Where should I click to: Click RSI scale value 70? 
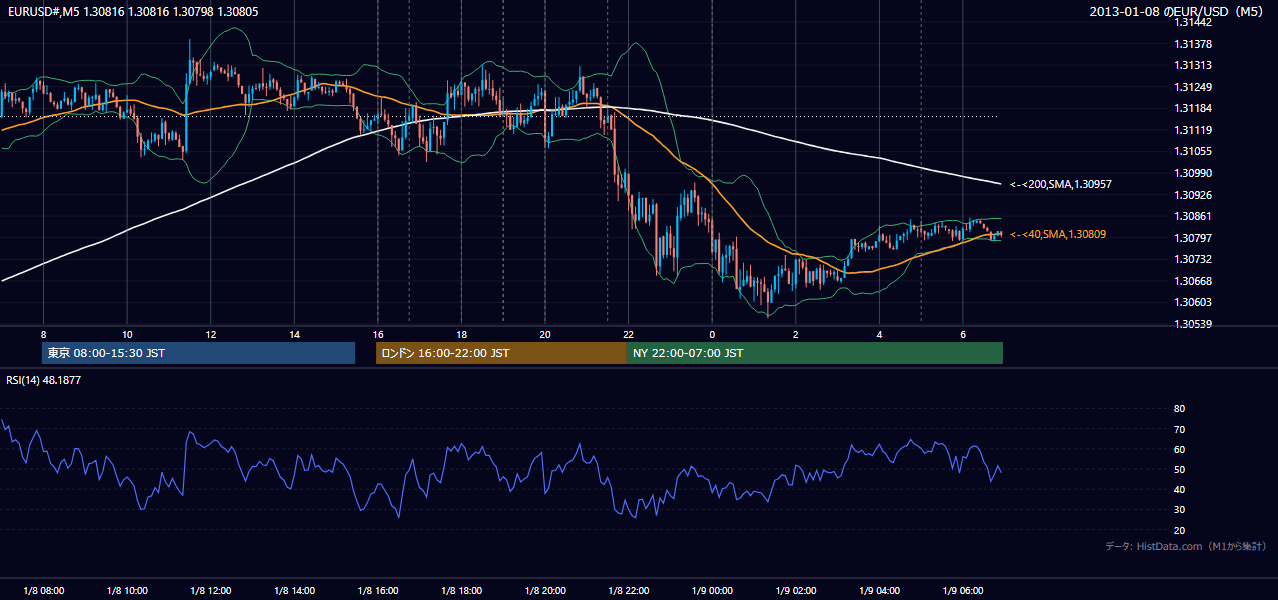(1180, 429)
